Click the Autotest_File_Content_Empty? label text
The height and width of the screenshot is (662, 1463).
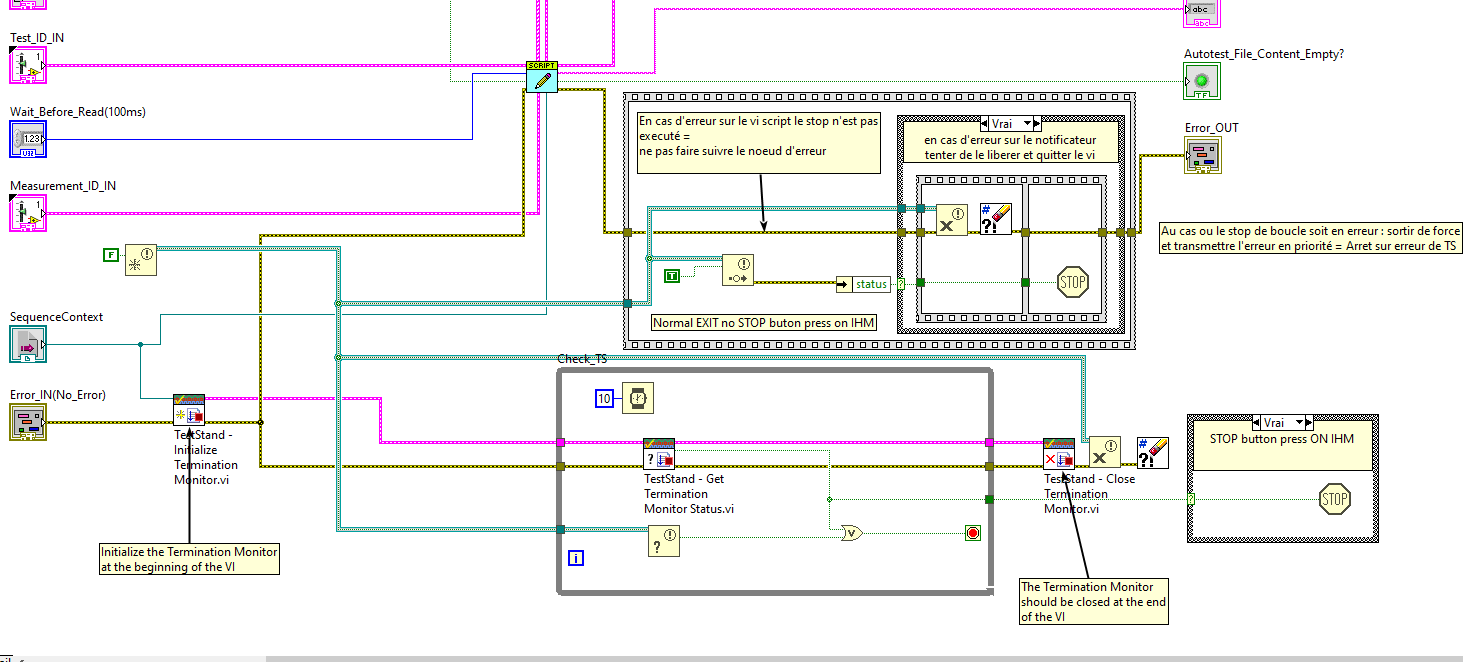tap(1264, 54)
